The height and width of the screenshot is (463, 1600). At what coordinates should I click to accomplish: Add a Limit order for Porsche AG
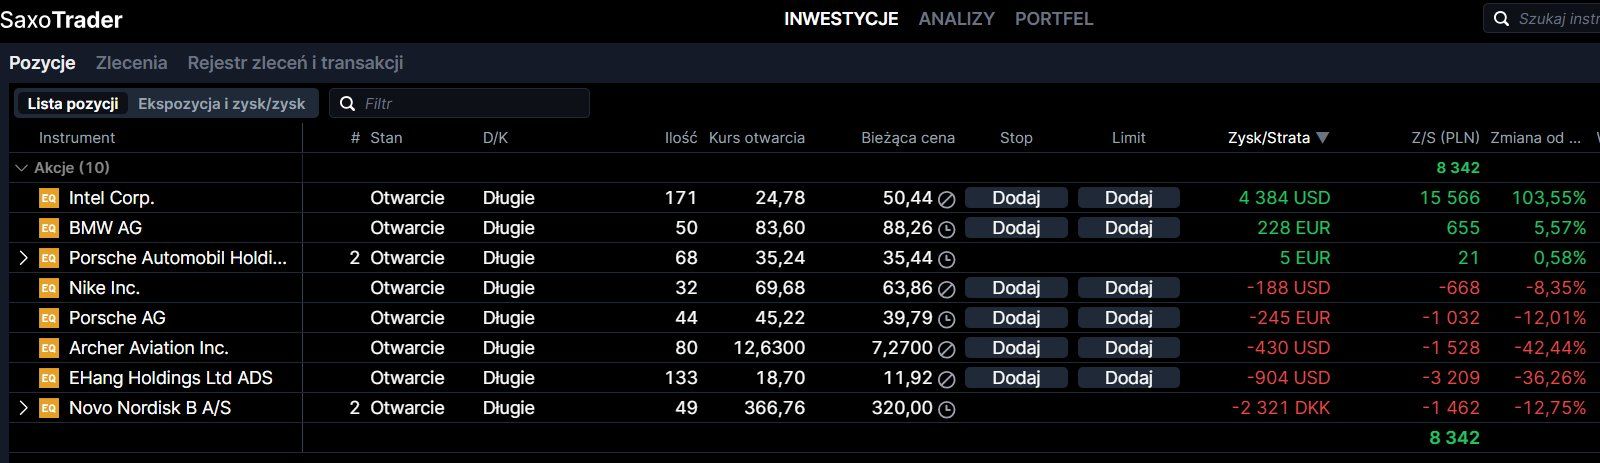tap(1128, 318)
